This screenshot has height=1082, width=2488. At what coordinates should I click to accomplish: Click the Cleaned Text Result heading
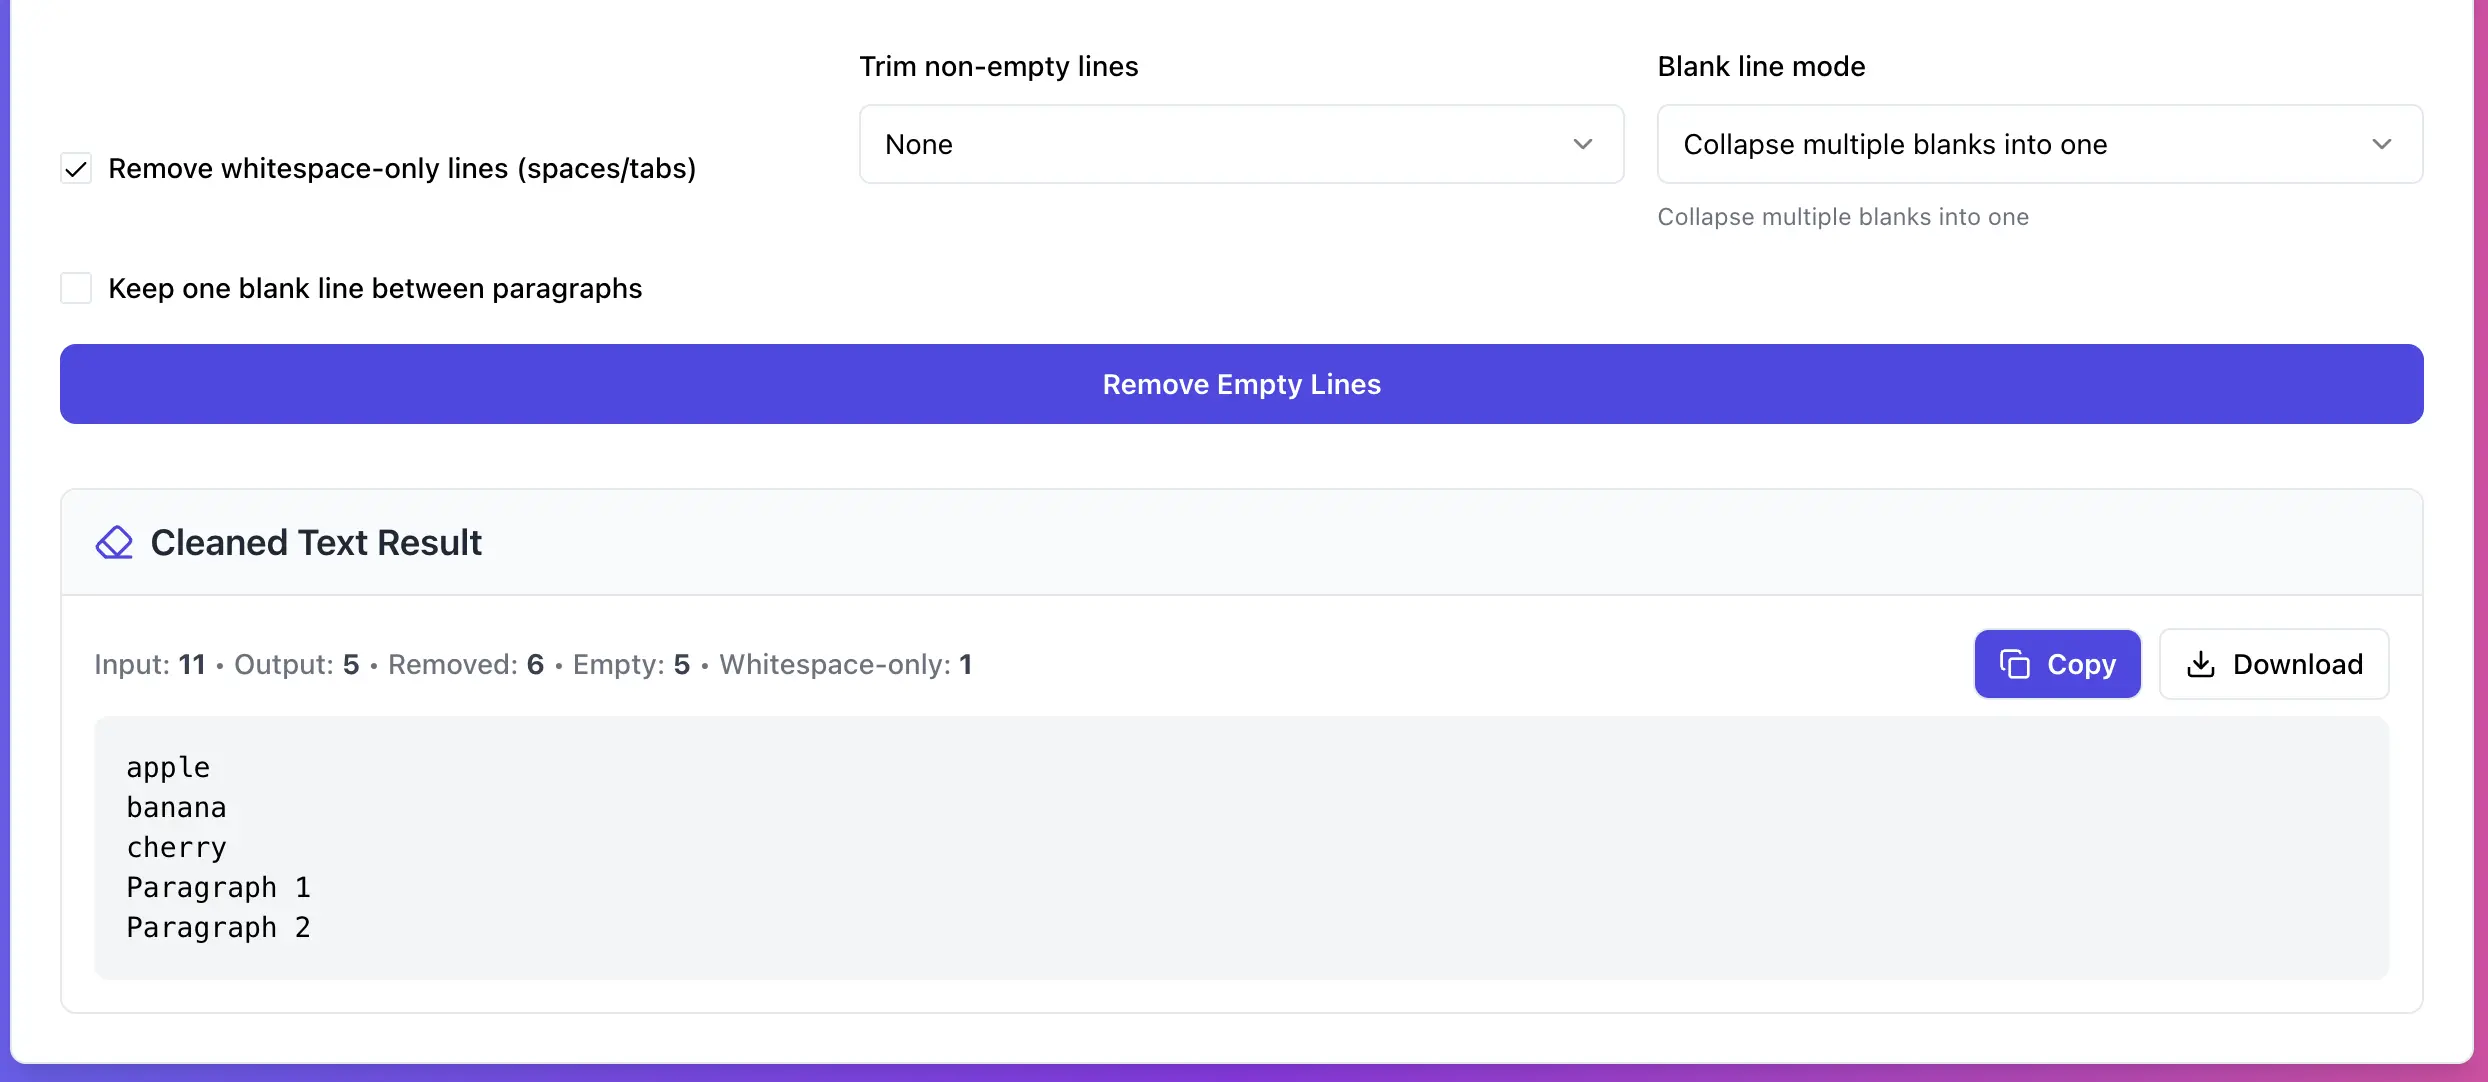(x=316, y=543)
